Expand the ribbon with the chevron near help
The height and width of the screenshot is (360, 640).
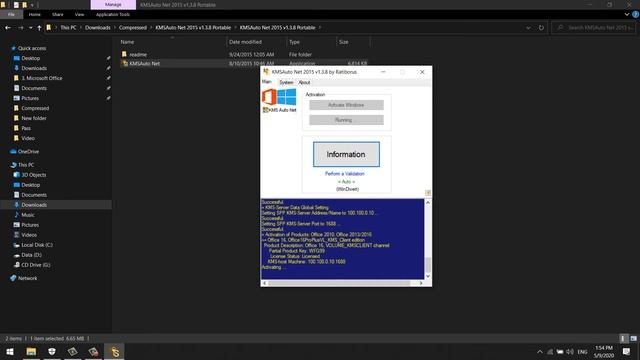coord(627,14)
